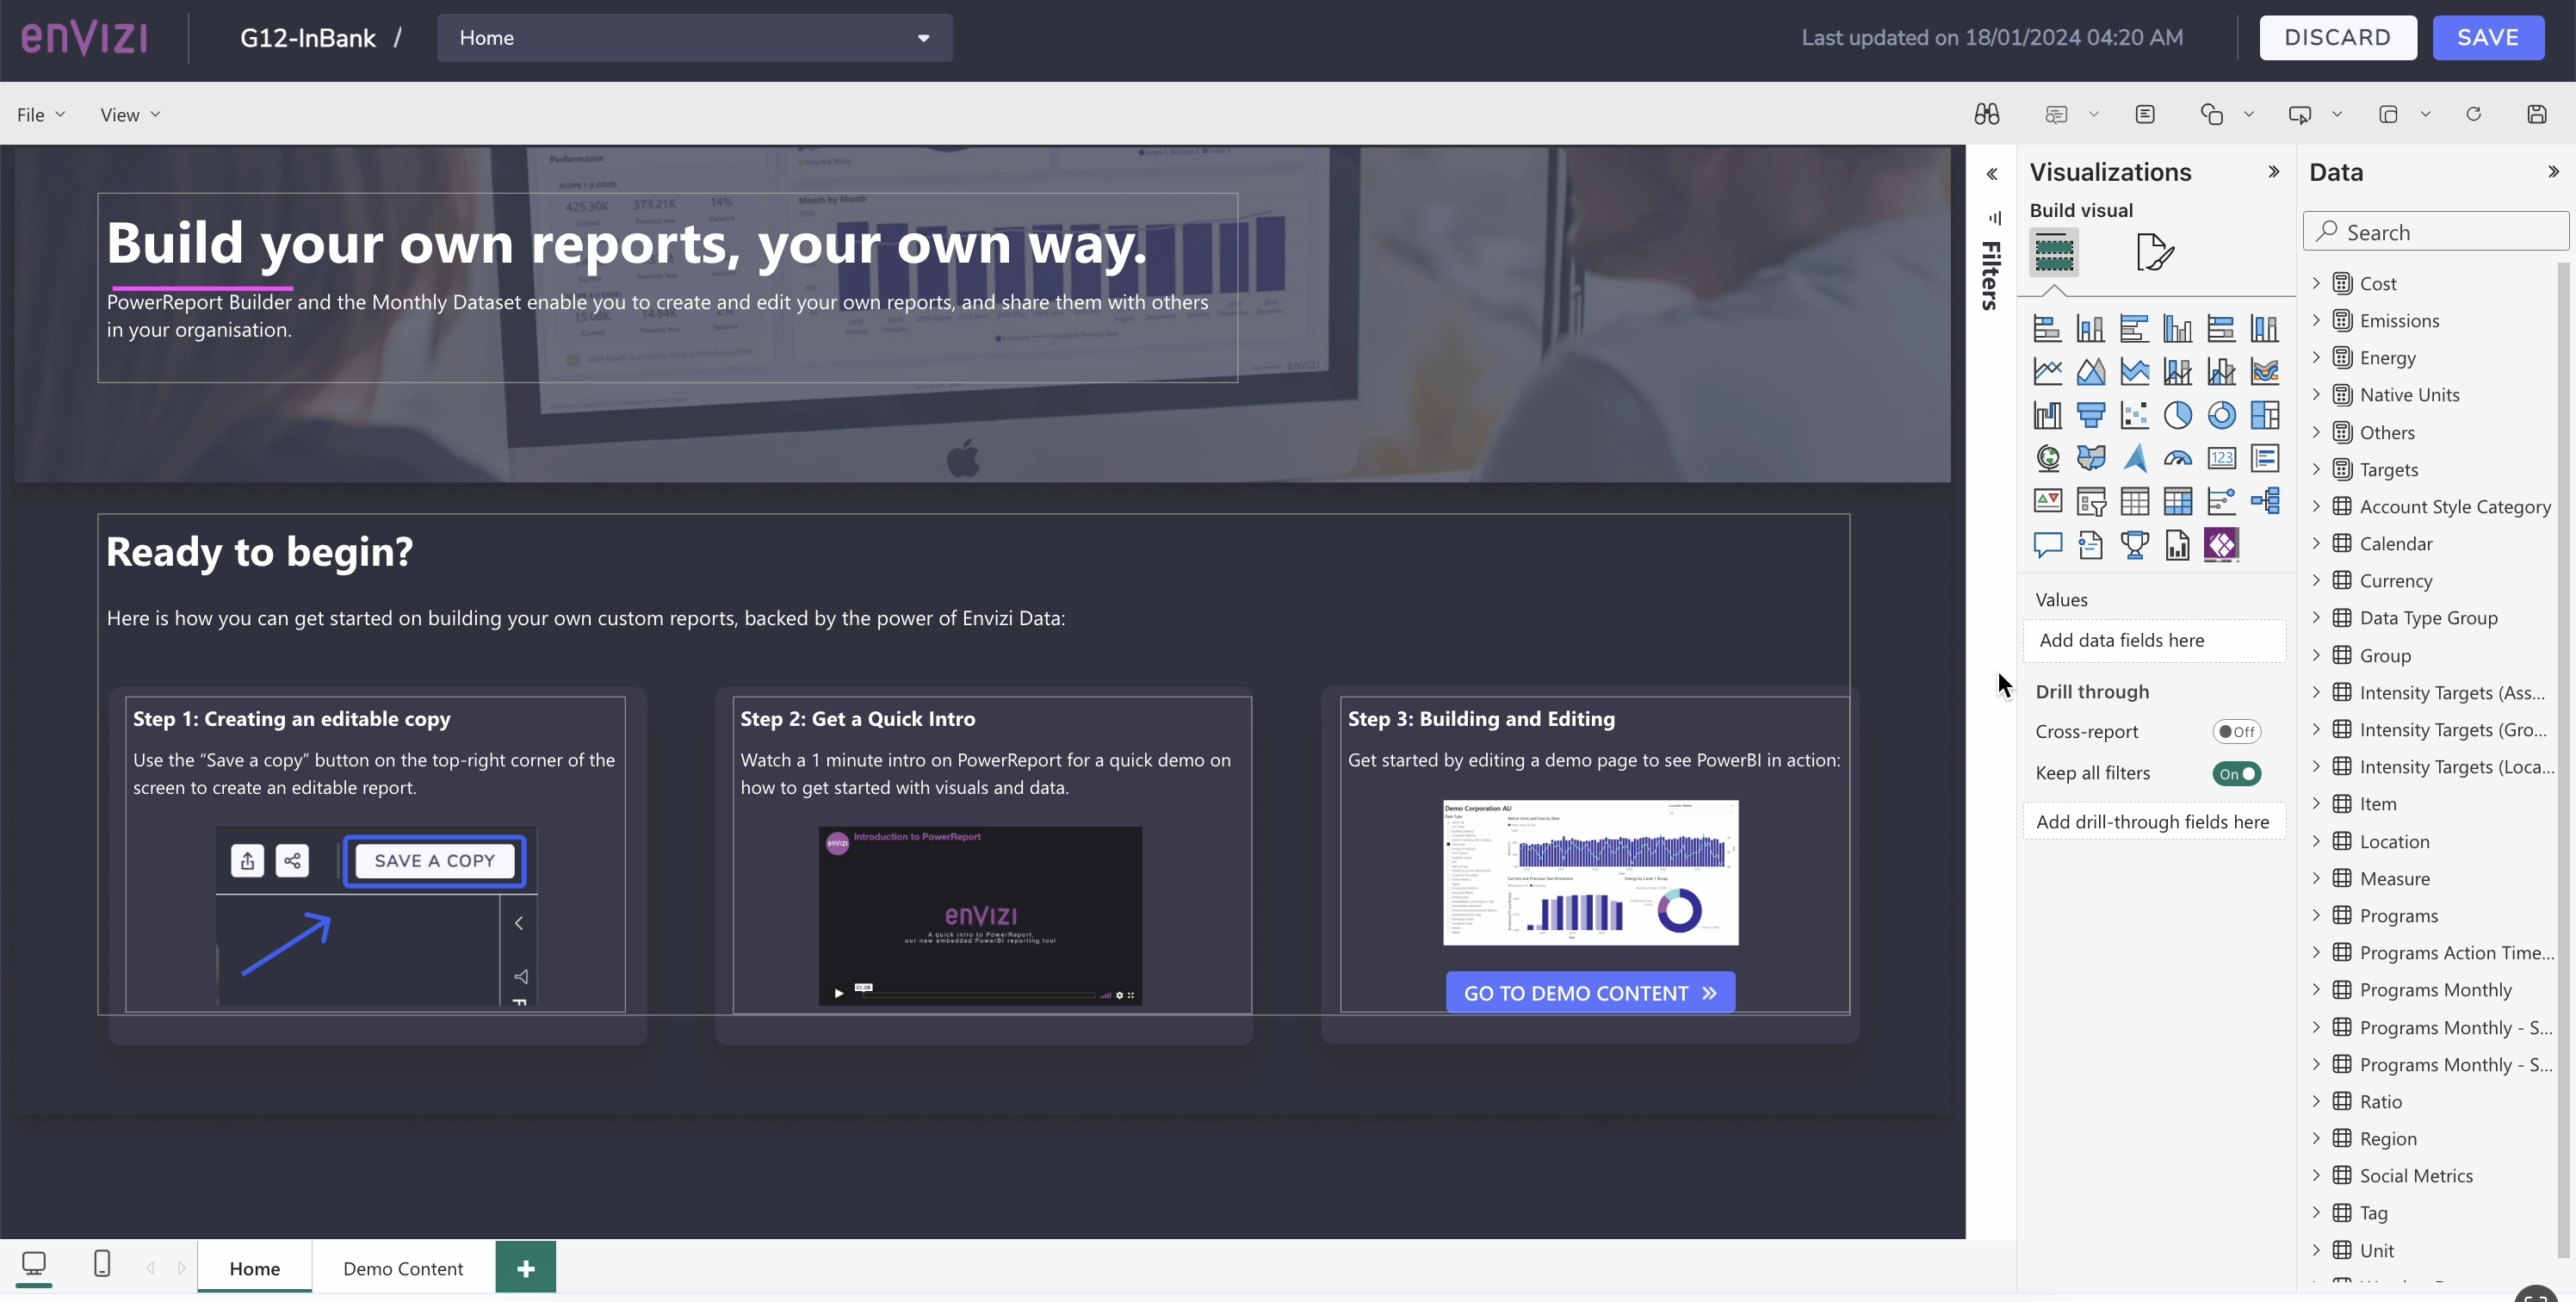The width and height of the screenshot is (2576, 1302).
Task: Switch to the Demo Content tab
Action: pos(403,1267)
